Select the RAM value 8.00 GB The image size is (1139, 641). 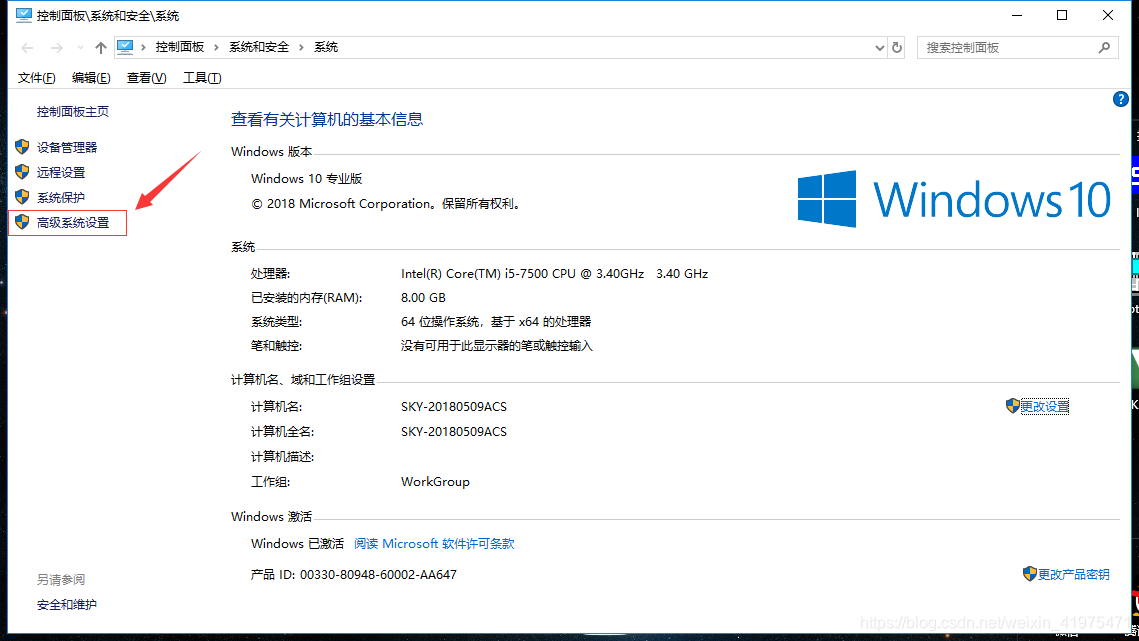(x=423, y=298)
